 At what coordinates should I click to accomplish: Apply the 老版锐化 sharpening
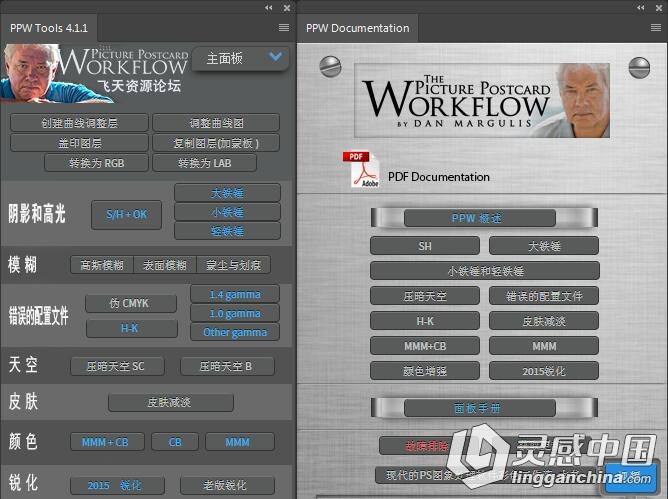click(227, 485)
